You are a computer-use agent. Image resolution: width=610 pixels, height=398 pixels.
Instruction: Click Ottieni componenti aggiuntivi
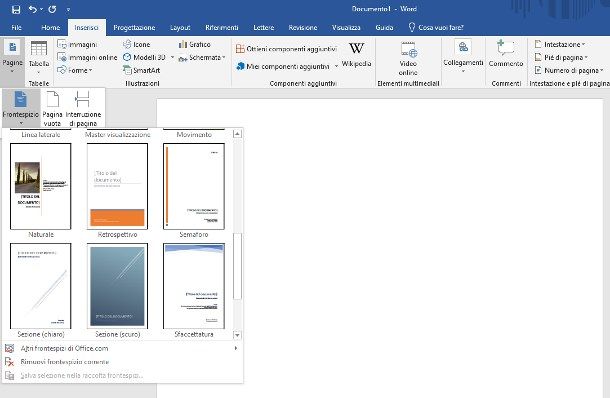(x=286, y=49)
